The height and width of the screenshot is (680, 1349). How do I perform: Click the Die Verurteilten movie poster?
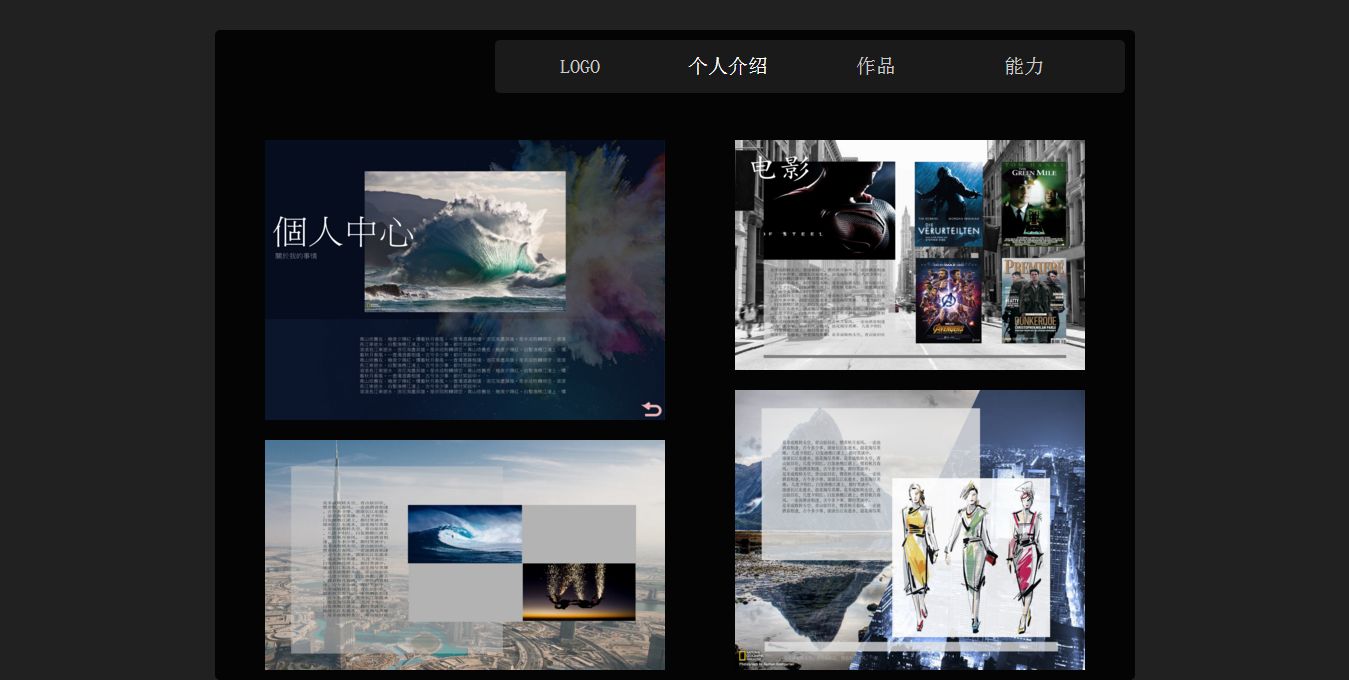point(949,205)
